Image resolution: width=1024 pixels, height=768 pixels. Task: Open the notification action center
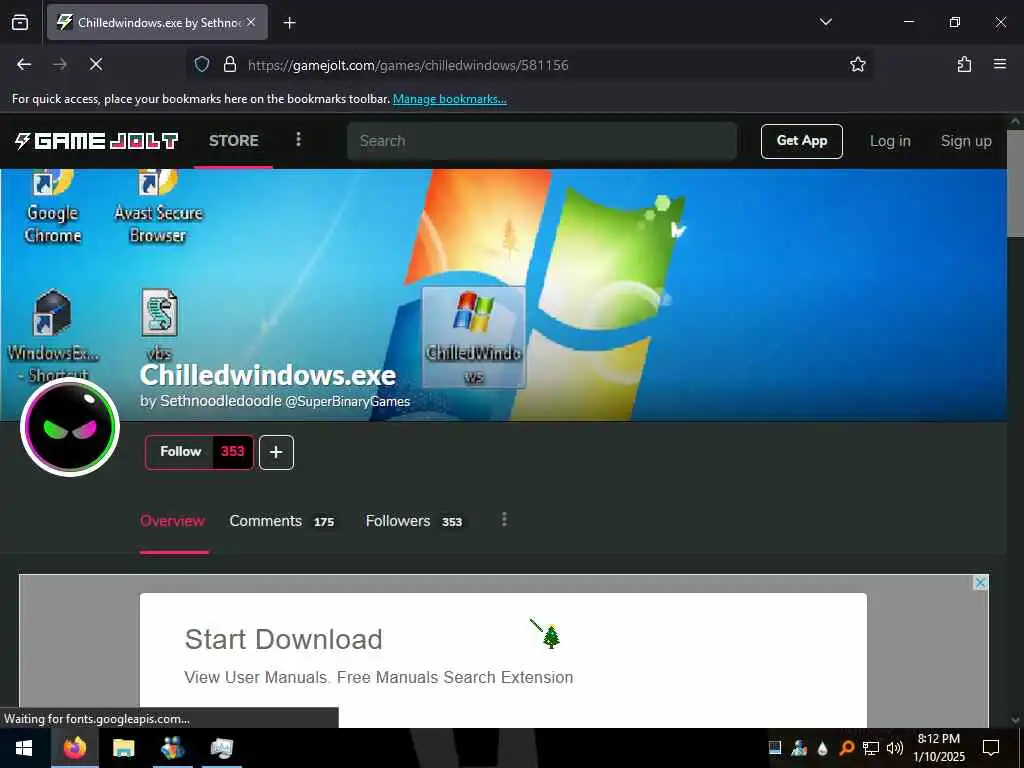coord(991,748)
